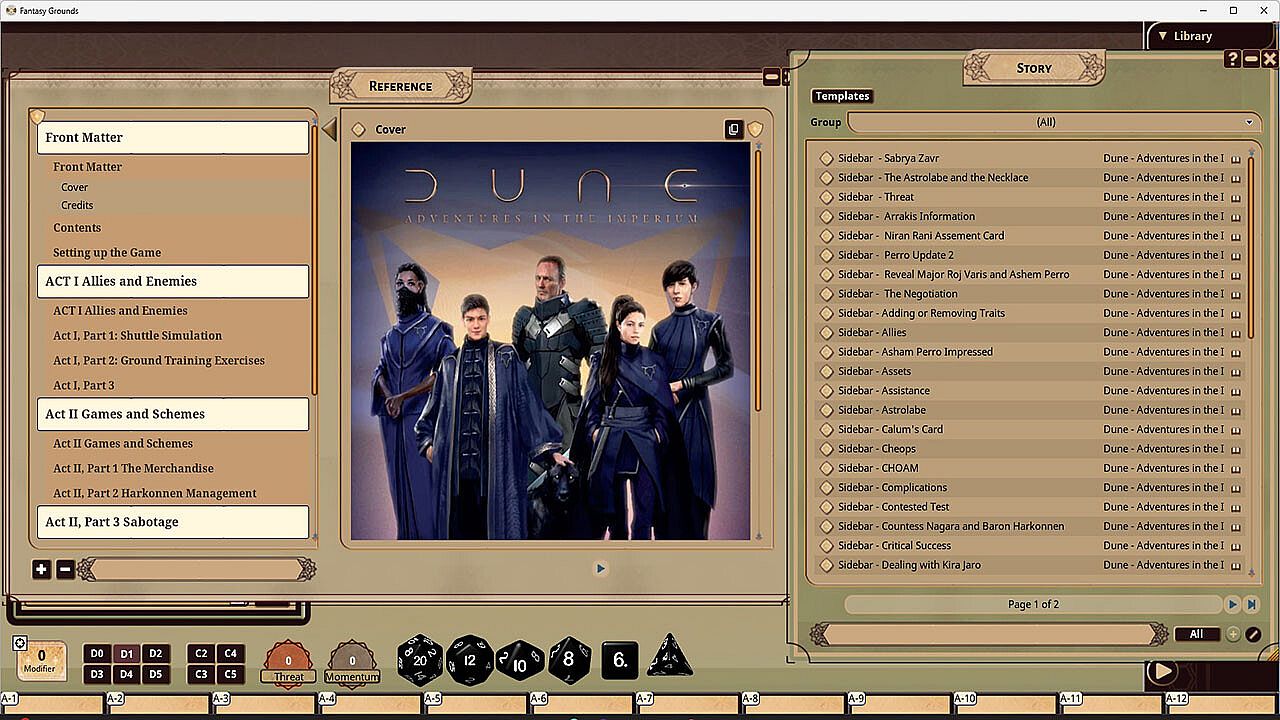Screen dimensions: 1280x720
Task: Click the round play button above hotkey A-12
Action: point(1162,672)
